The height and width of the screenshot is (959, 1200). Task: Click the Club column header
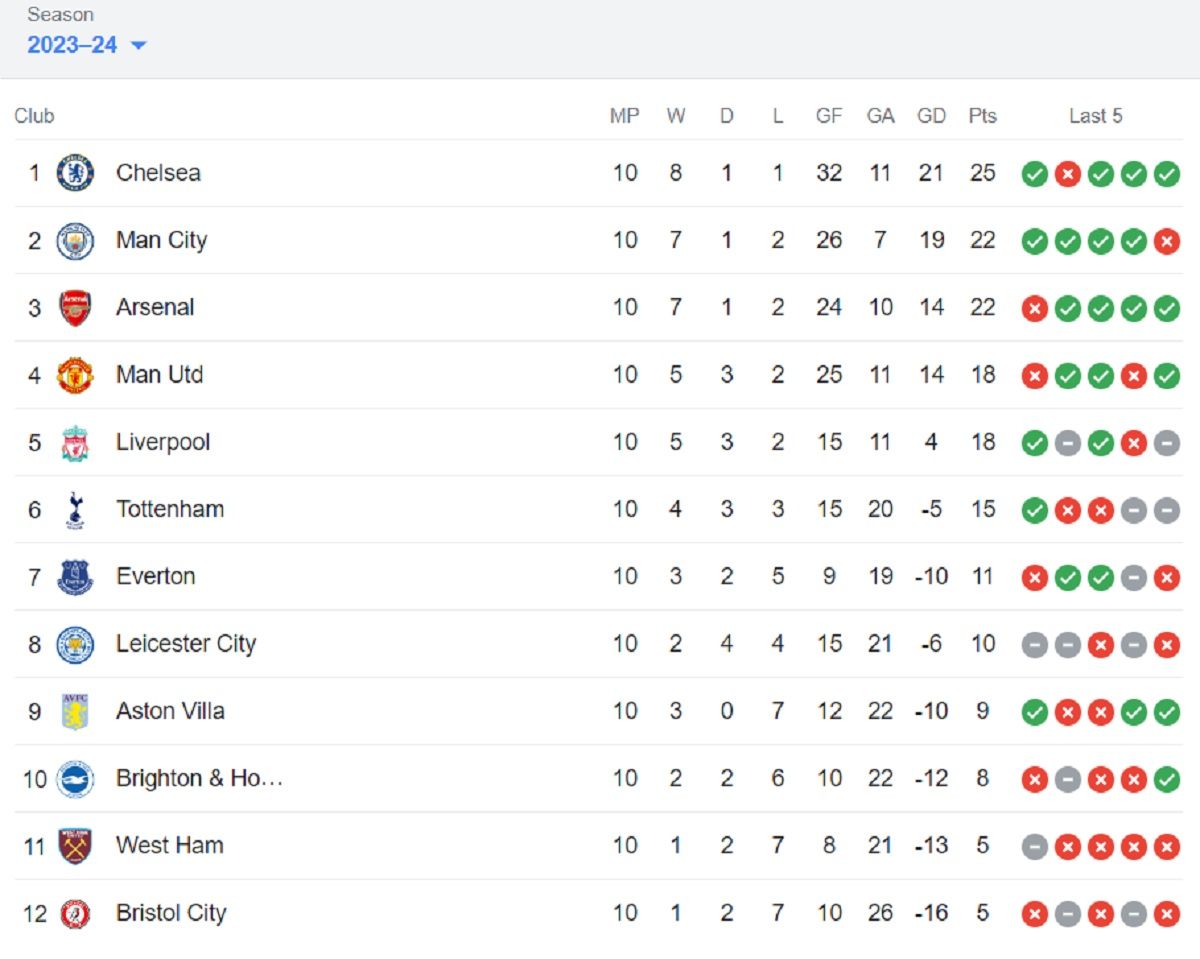[x=33, y=115]
